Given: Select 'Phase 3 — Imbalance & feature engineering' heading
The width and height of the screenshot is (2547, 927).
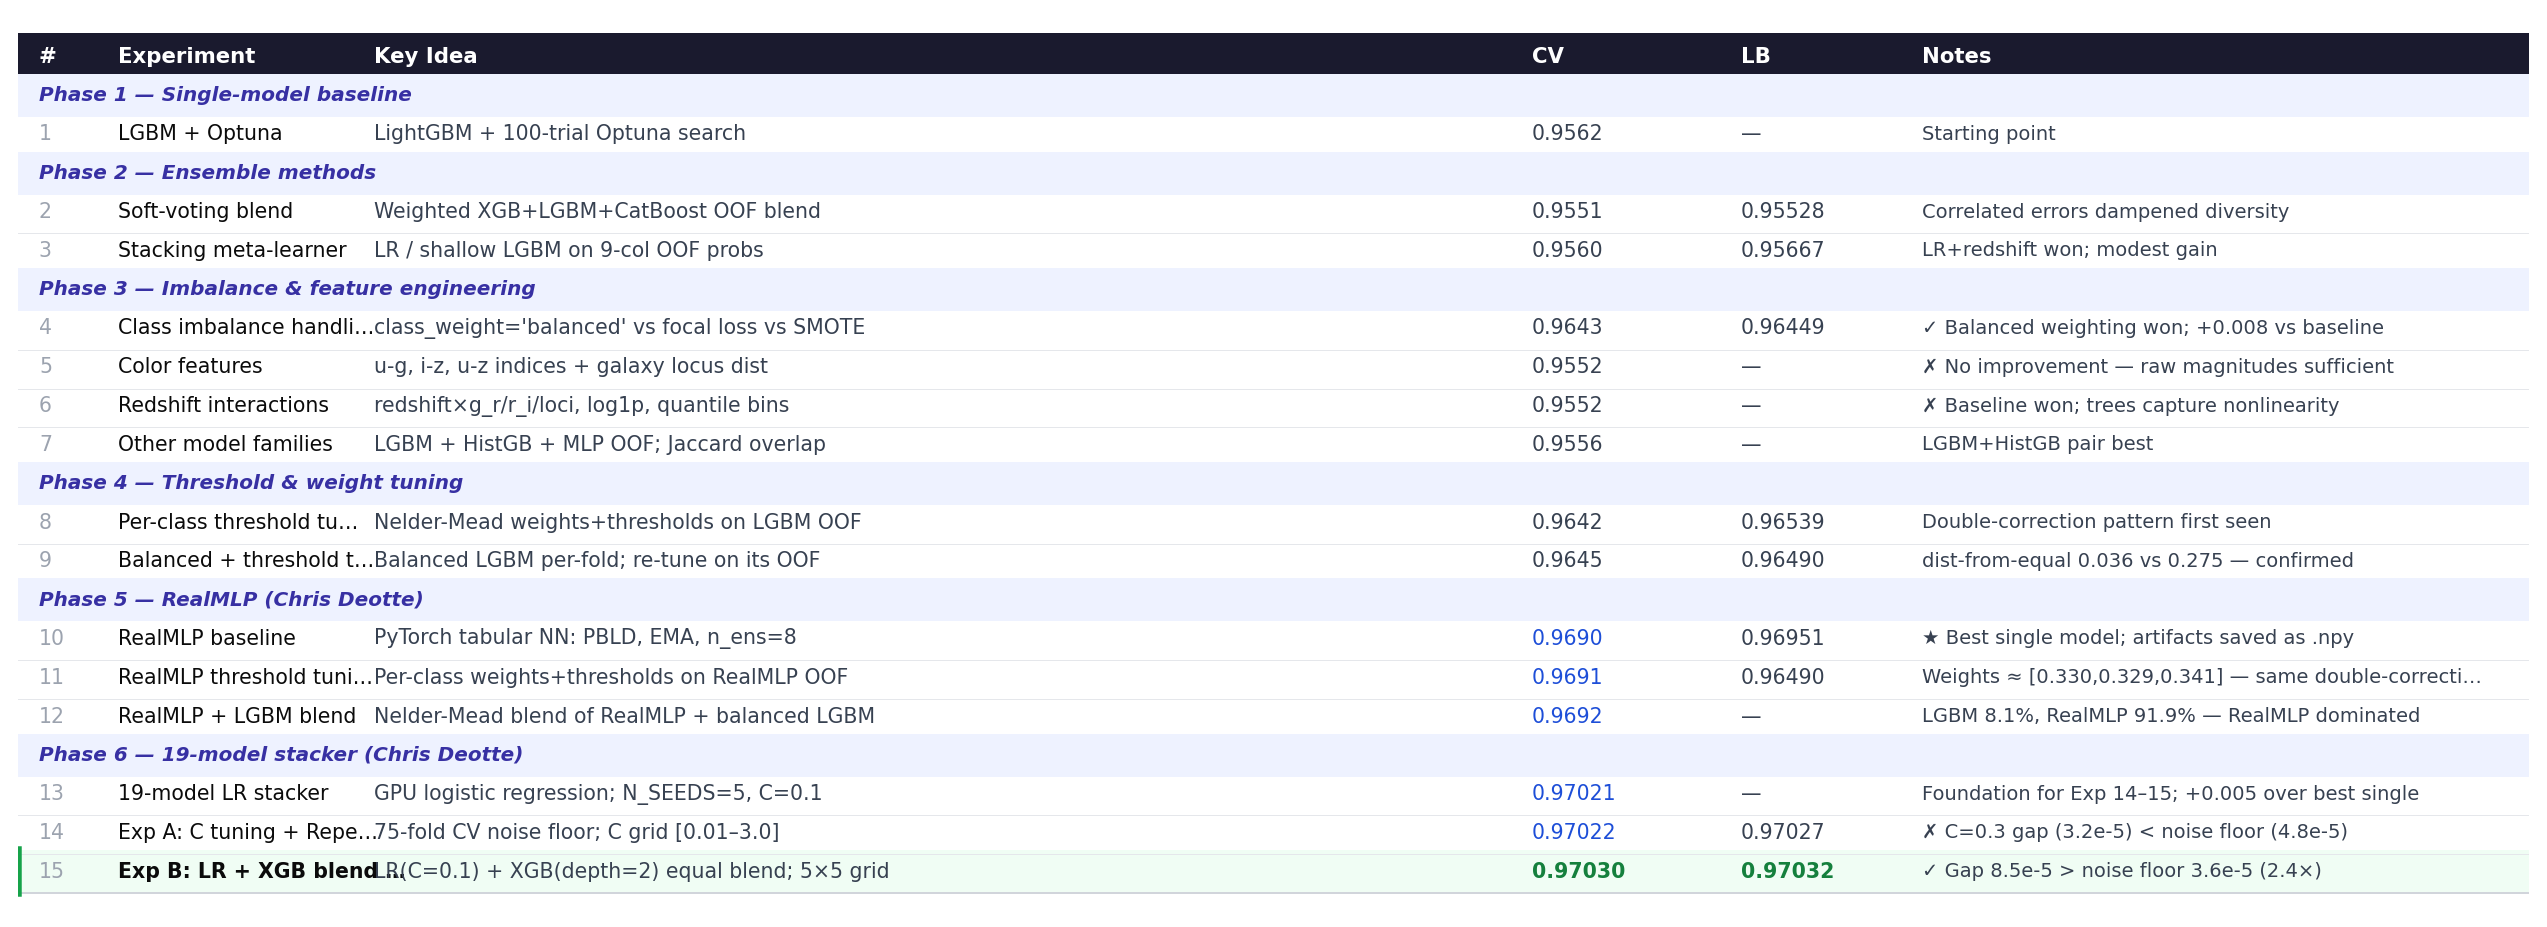Looking at the screenshot, I should tap(287, 289).
